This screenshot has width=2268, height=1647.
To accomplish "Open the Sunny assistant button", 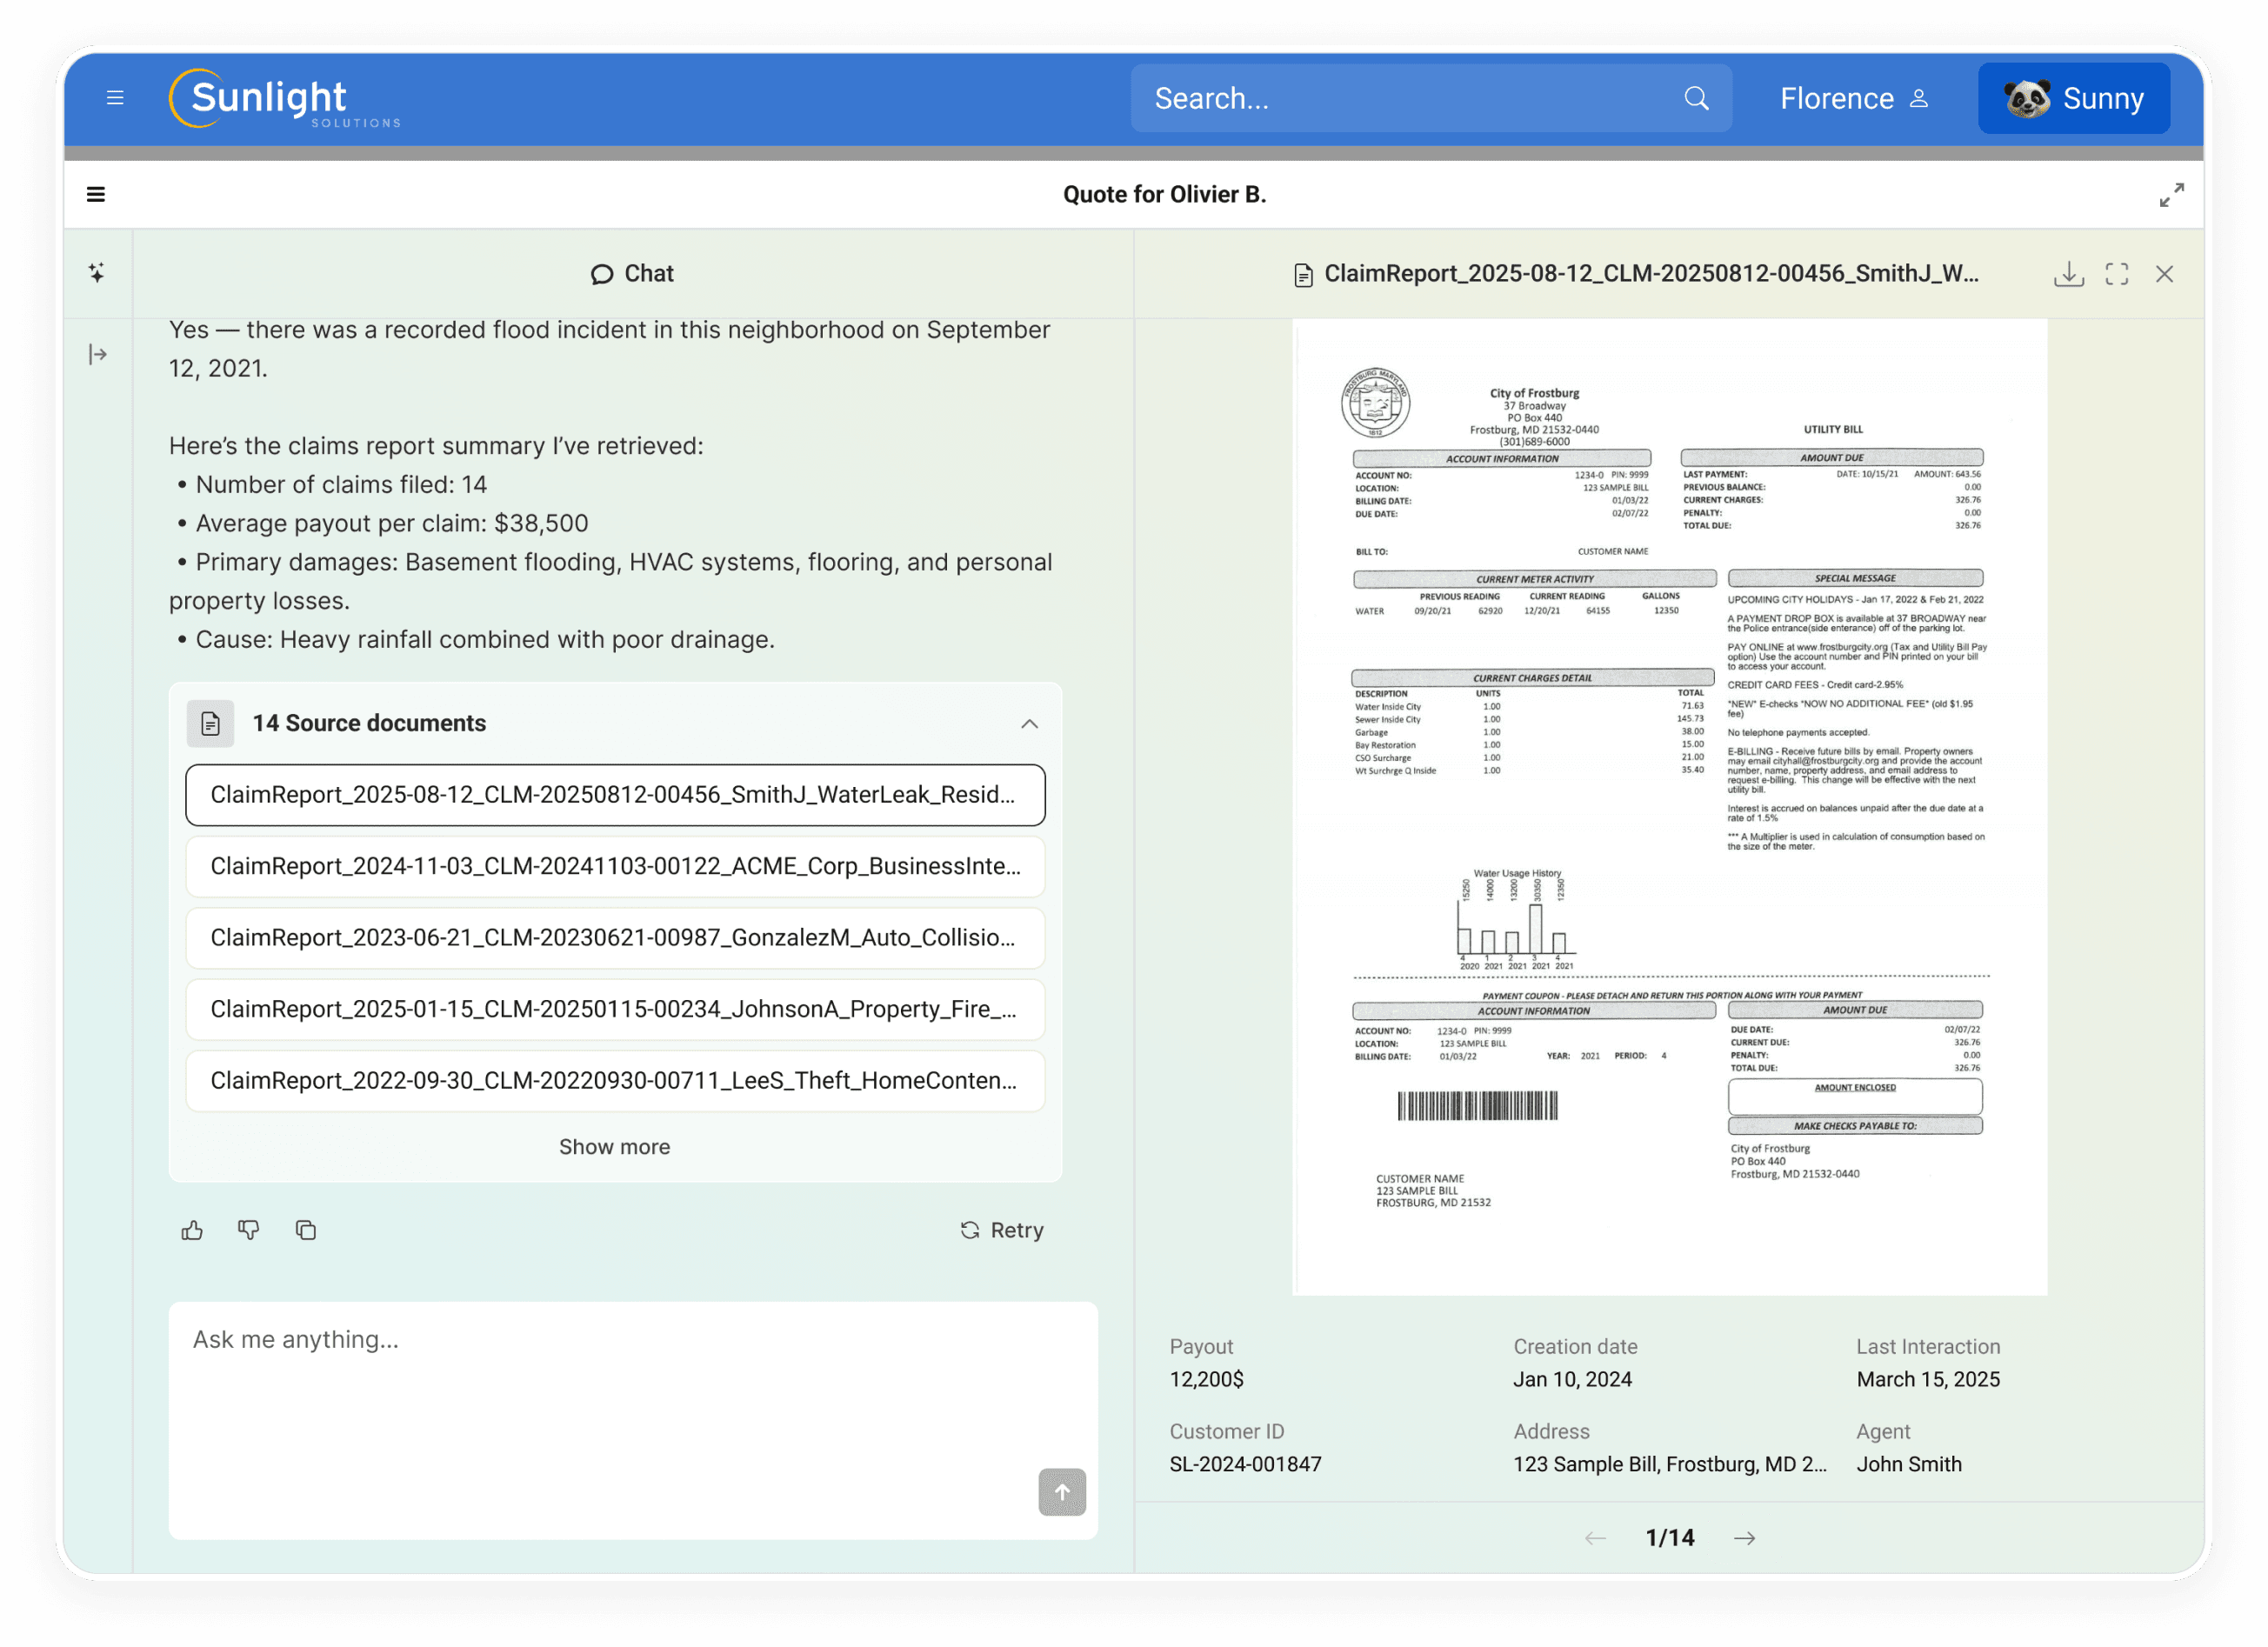I will coord(2073,98).
